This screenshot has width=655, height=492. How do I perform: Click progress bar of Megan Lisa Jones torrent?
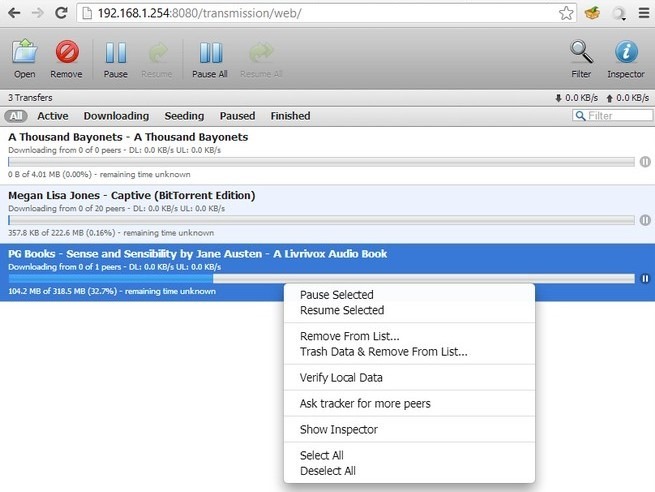(x=321, y=220)
